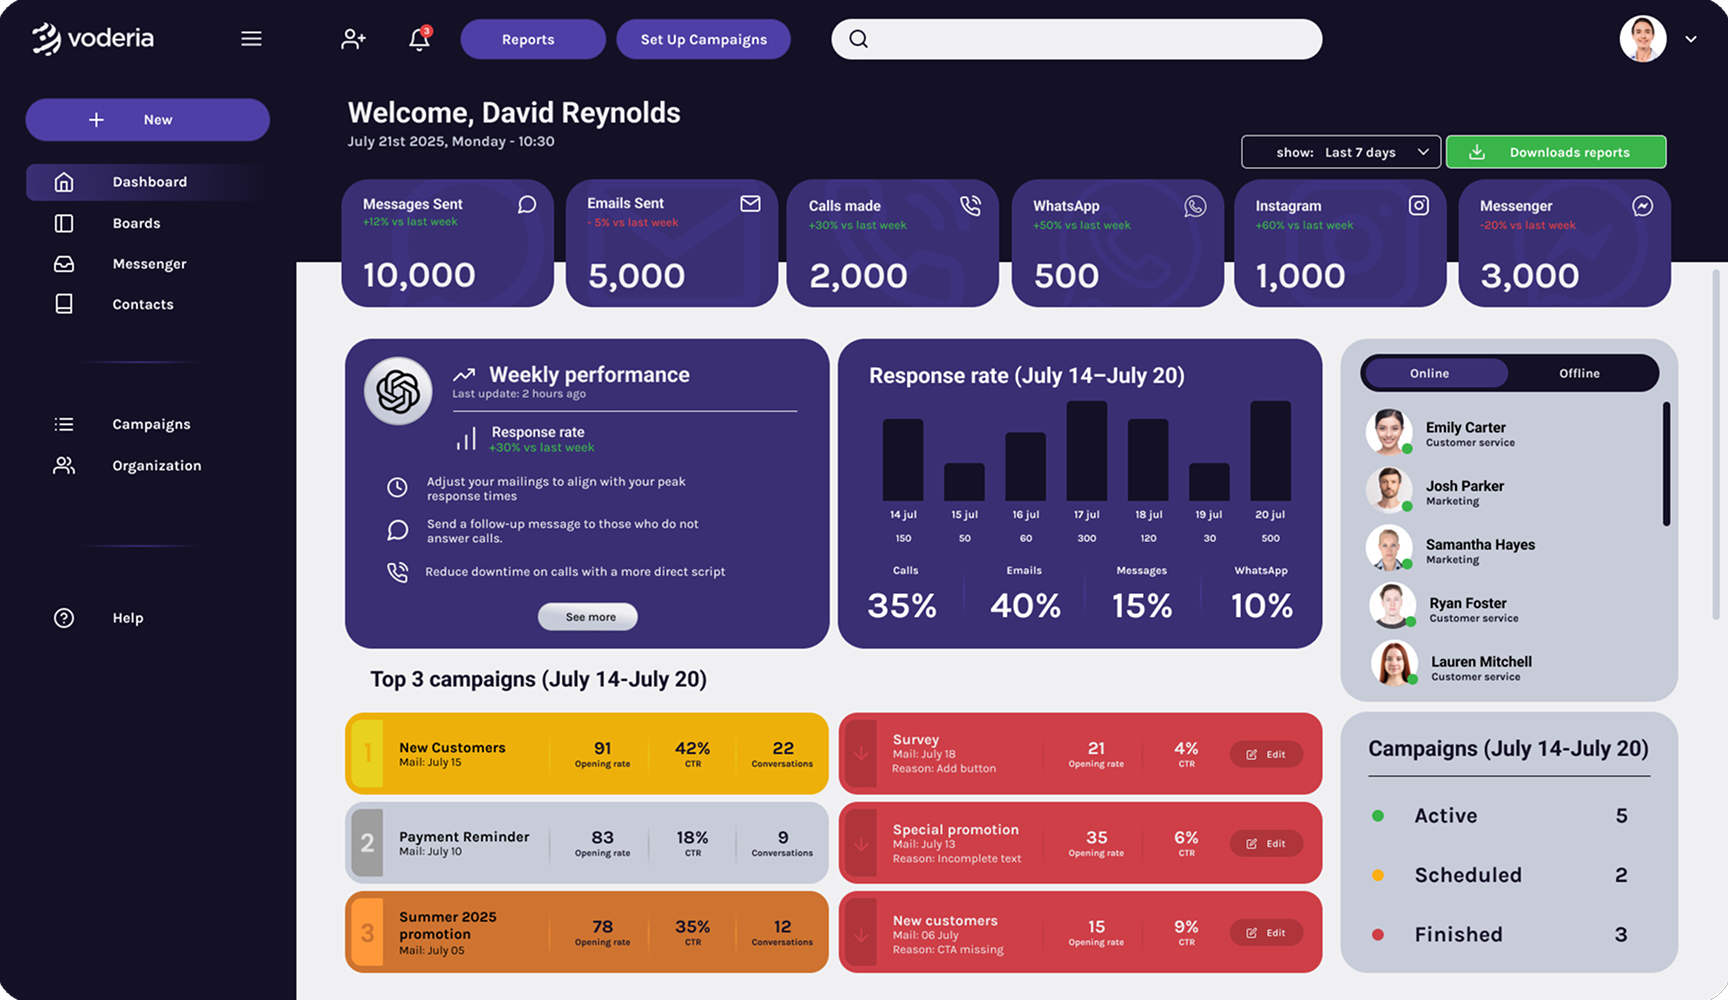Click the Calls made phone icon
This screenshot has width=1728, height=1000.
[x=970, y=206]
